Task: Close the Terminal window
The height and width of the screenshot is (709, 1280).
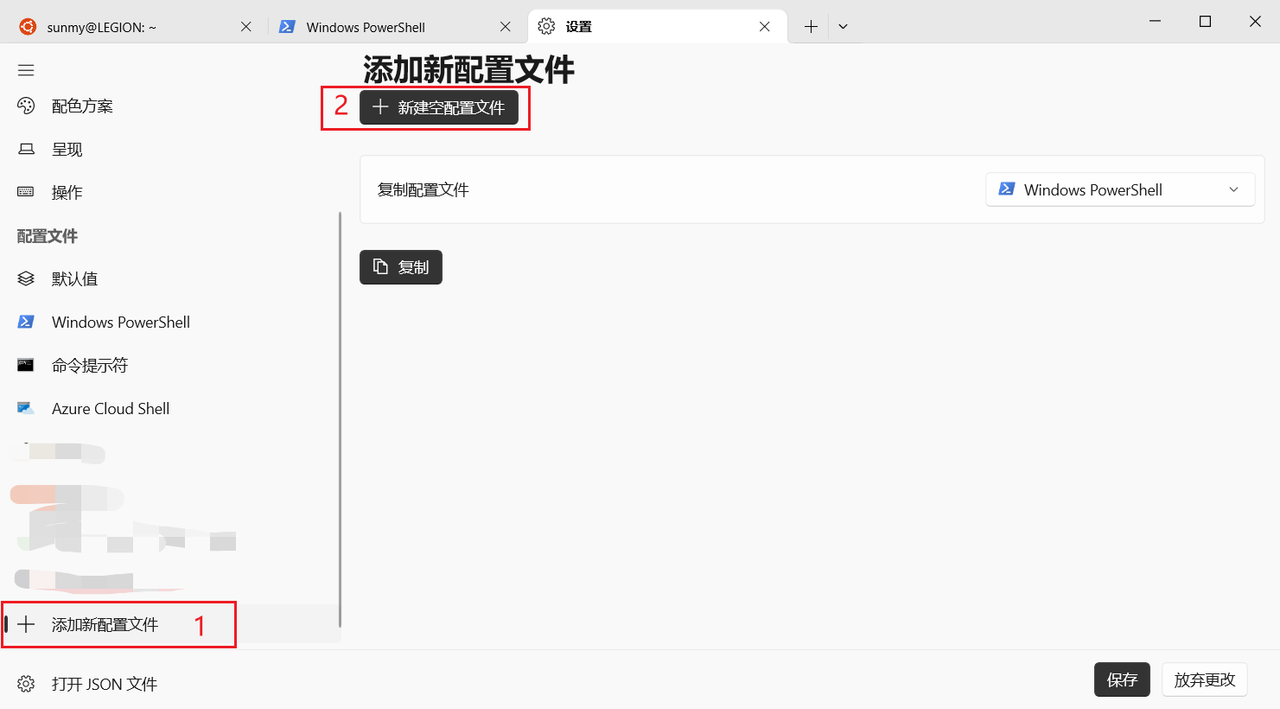Action: click(1256, 22)
